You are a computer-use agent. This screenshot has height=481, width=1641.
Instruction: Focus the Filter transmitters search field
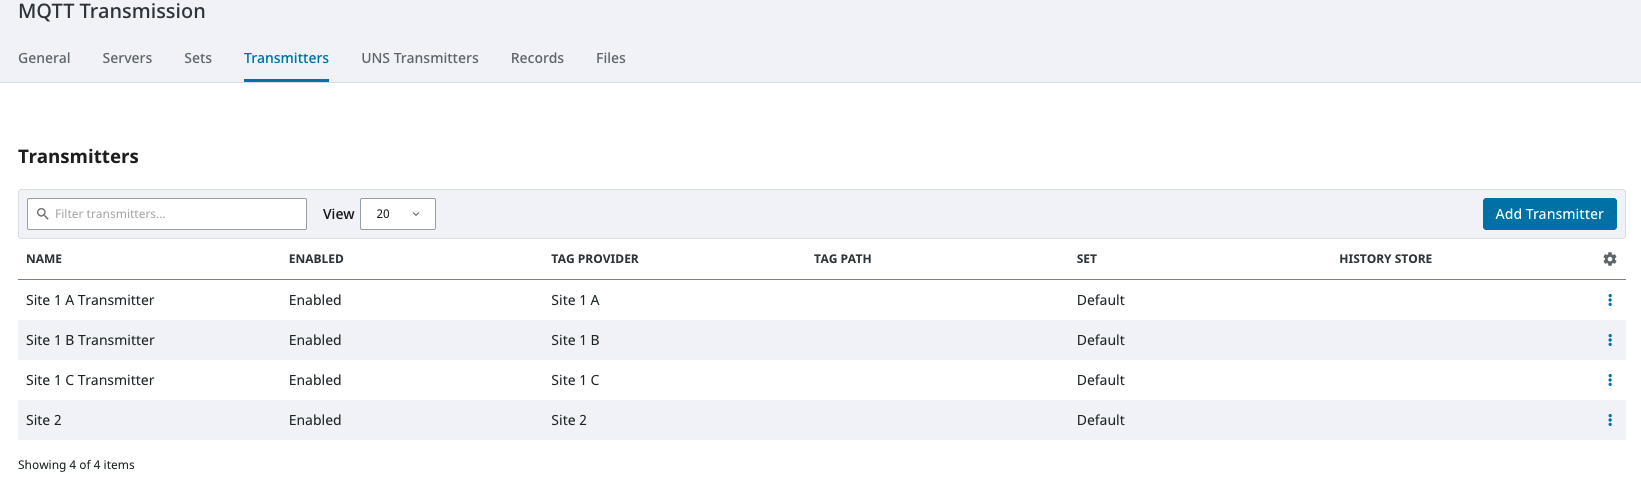point(175,214)
